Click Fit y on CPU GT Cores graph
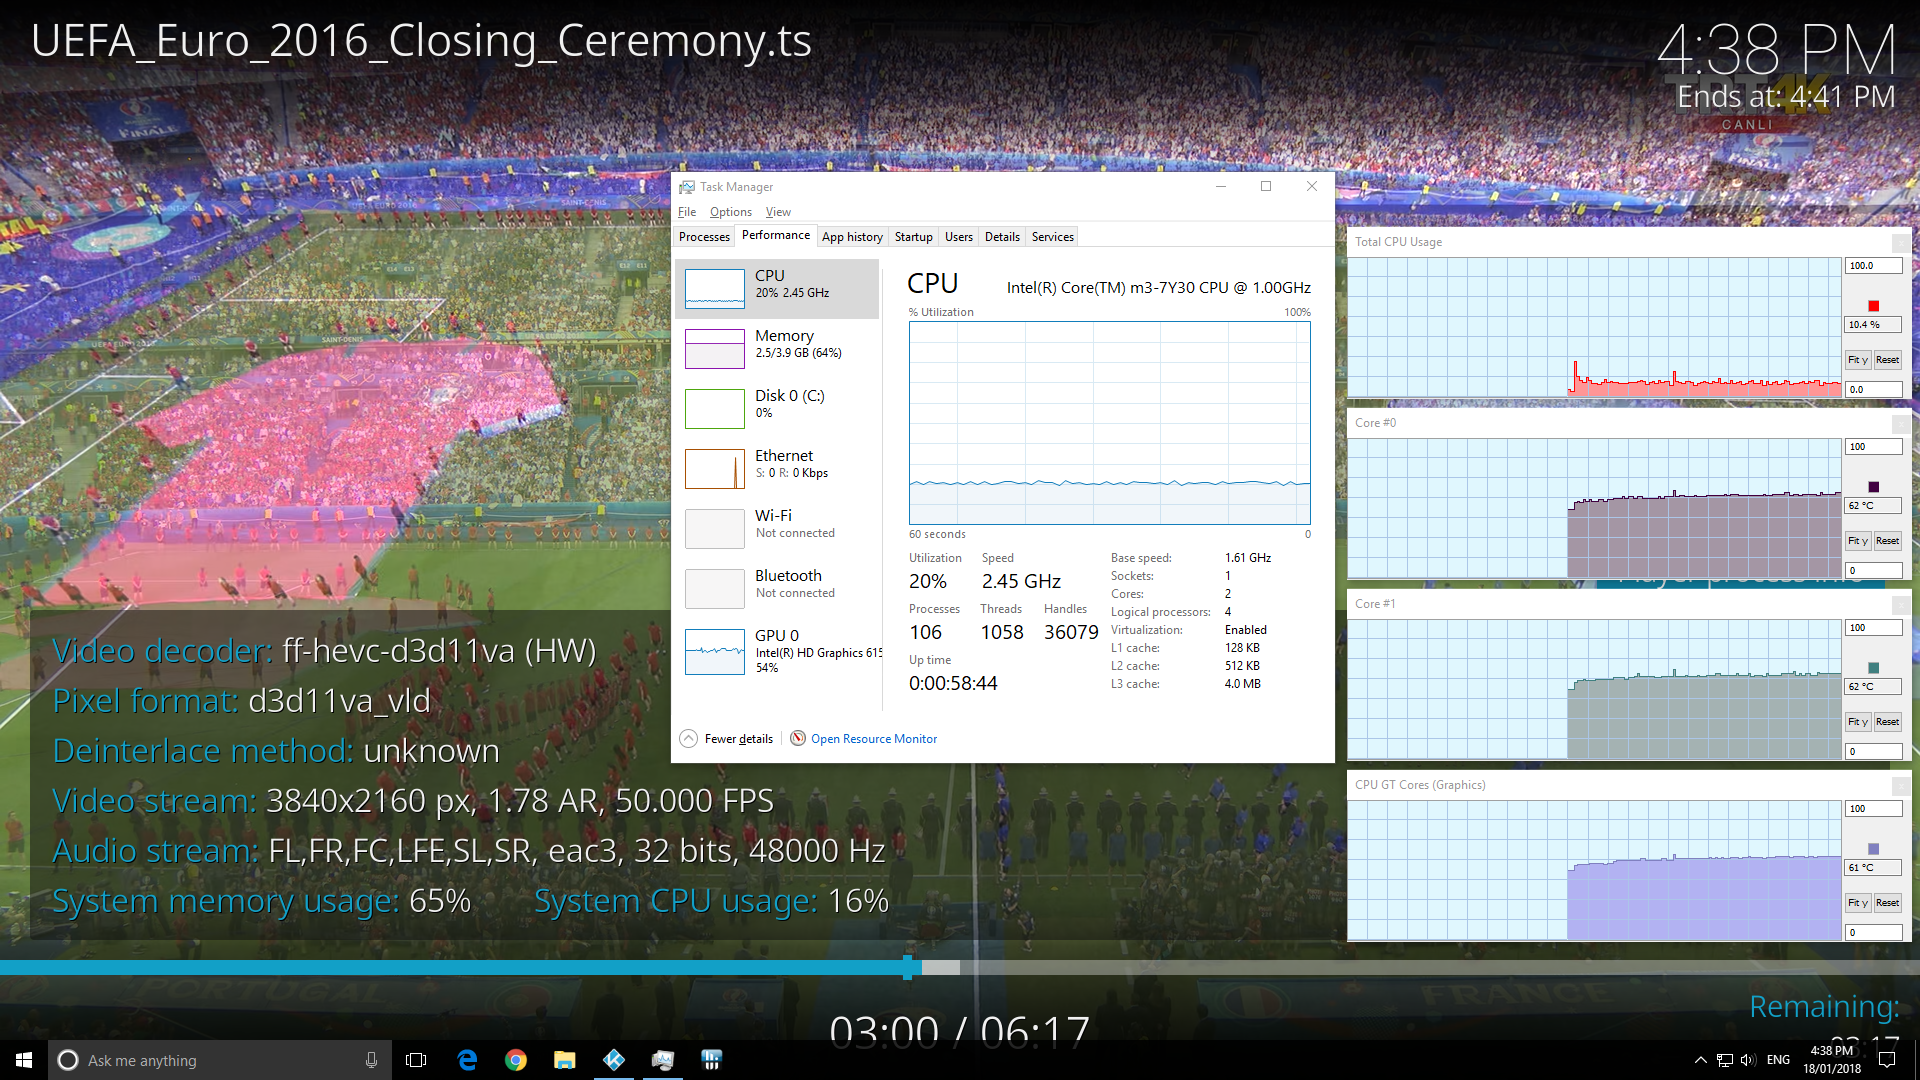 tap(1858, 903)
